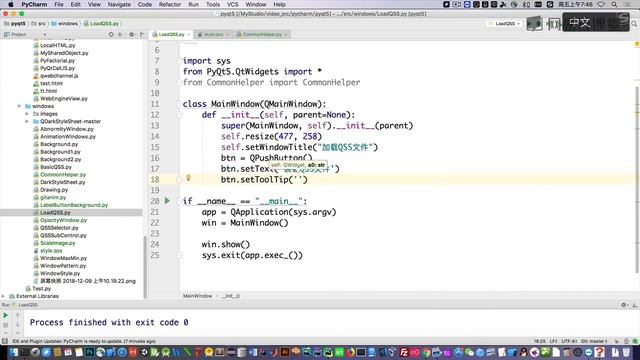Rerun LoadQSS with the green play button

pos(5,315)
